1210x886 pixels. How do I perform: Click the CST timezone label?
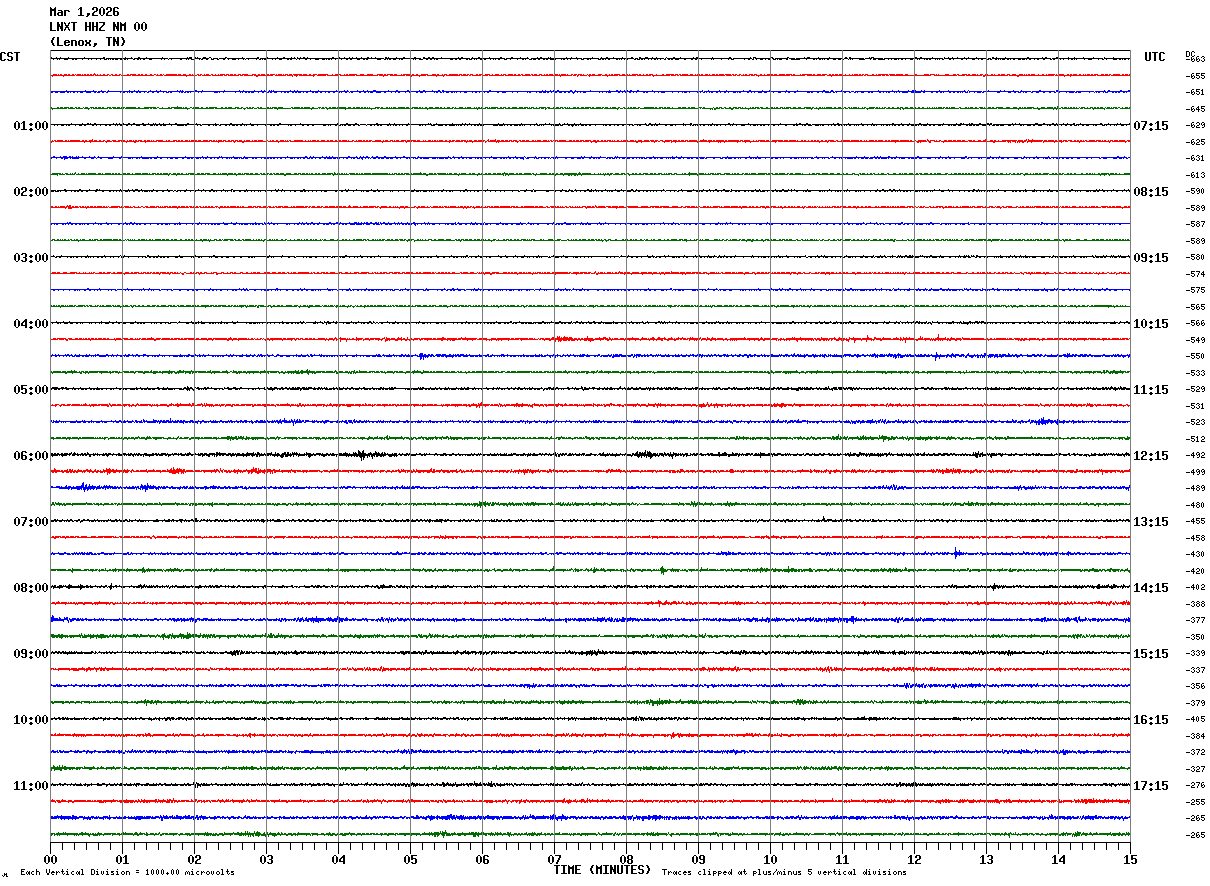(x=10, y=57)
